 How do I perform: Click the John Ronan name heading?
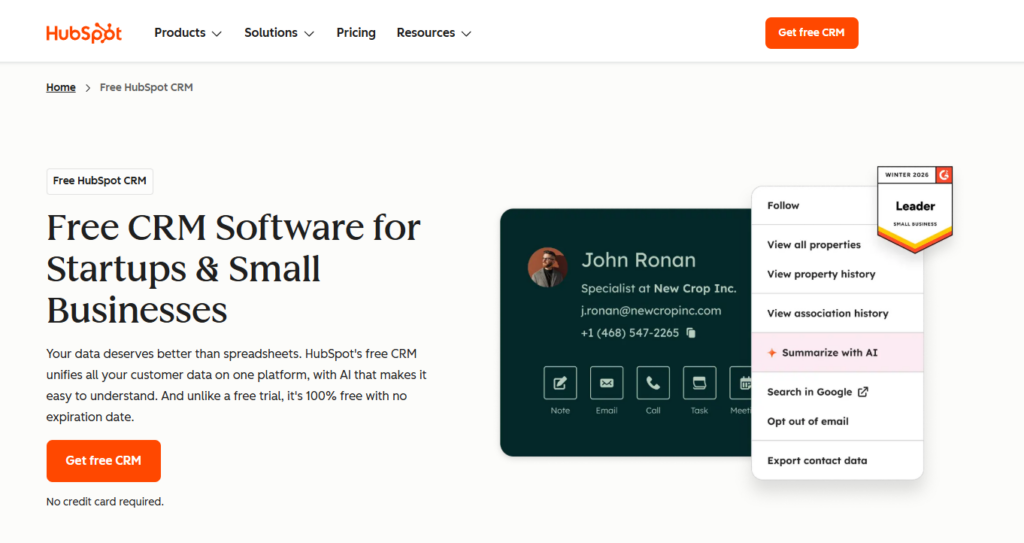click(x=639, y=260)
